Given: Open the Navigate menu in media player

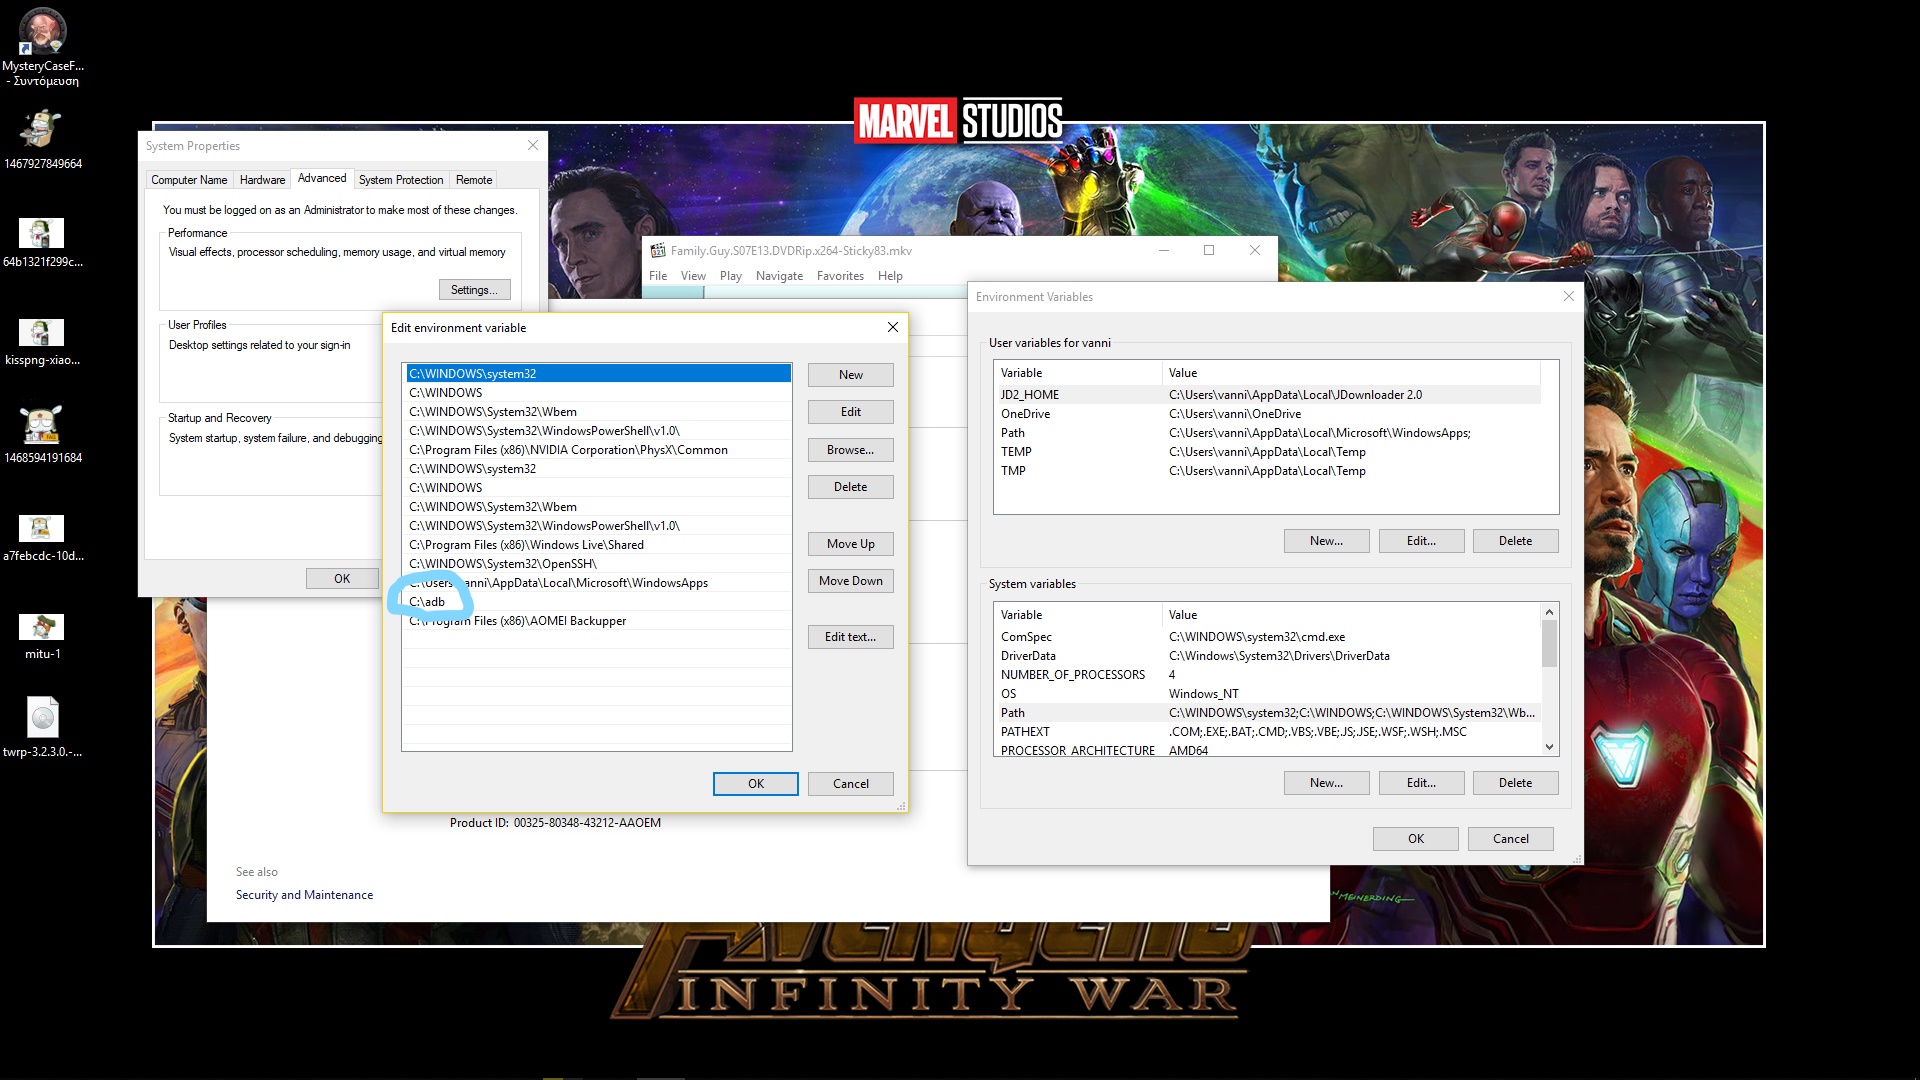Looking at the screenshot, I should tap(779, 276).
